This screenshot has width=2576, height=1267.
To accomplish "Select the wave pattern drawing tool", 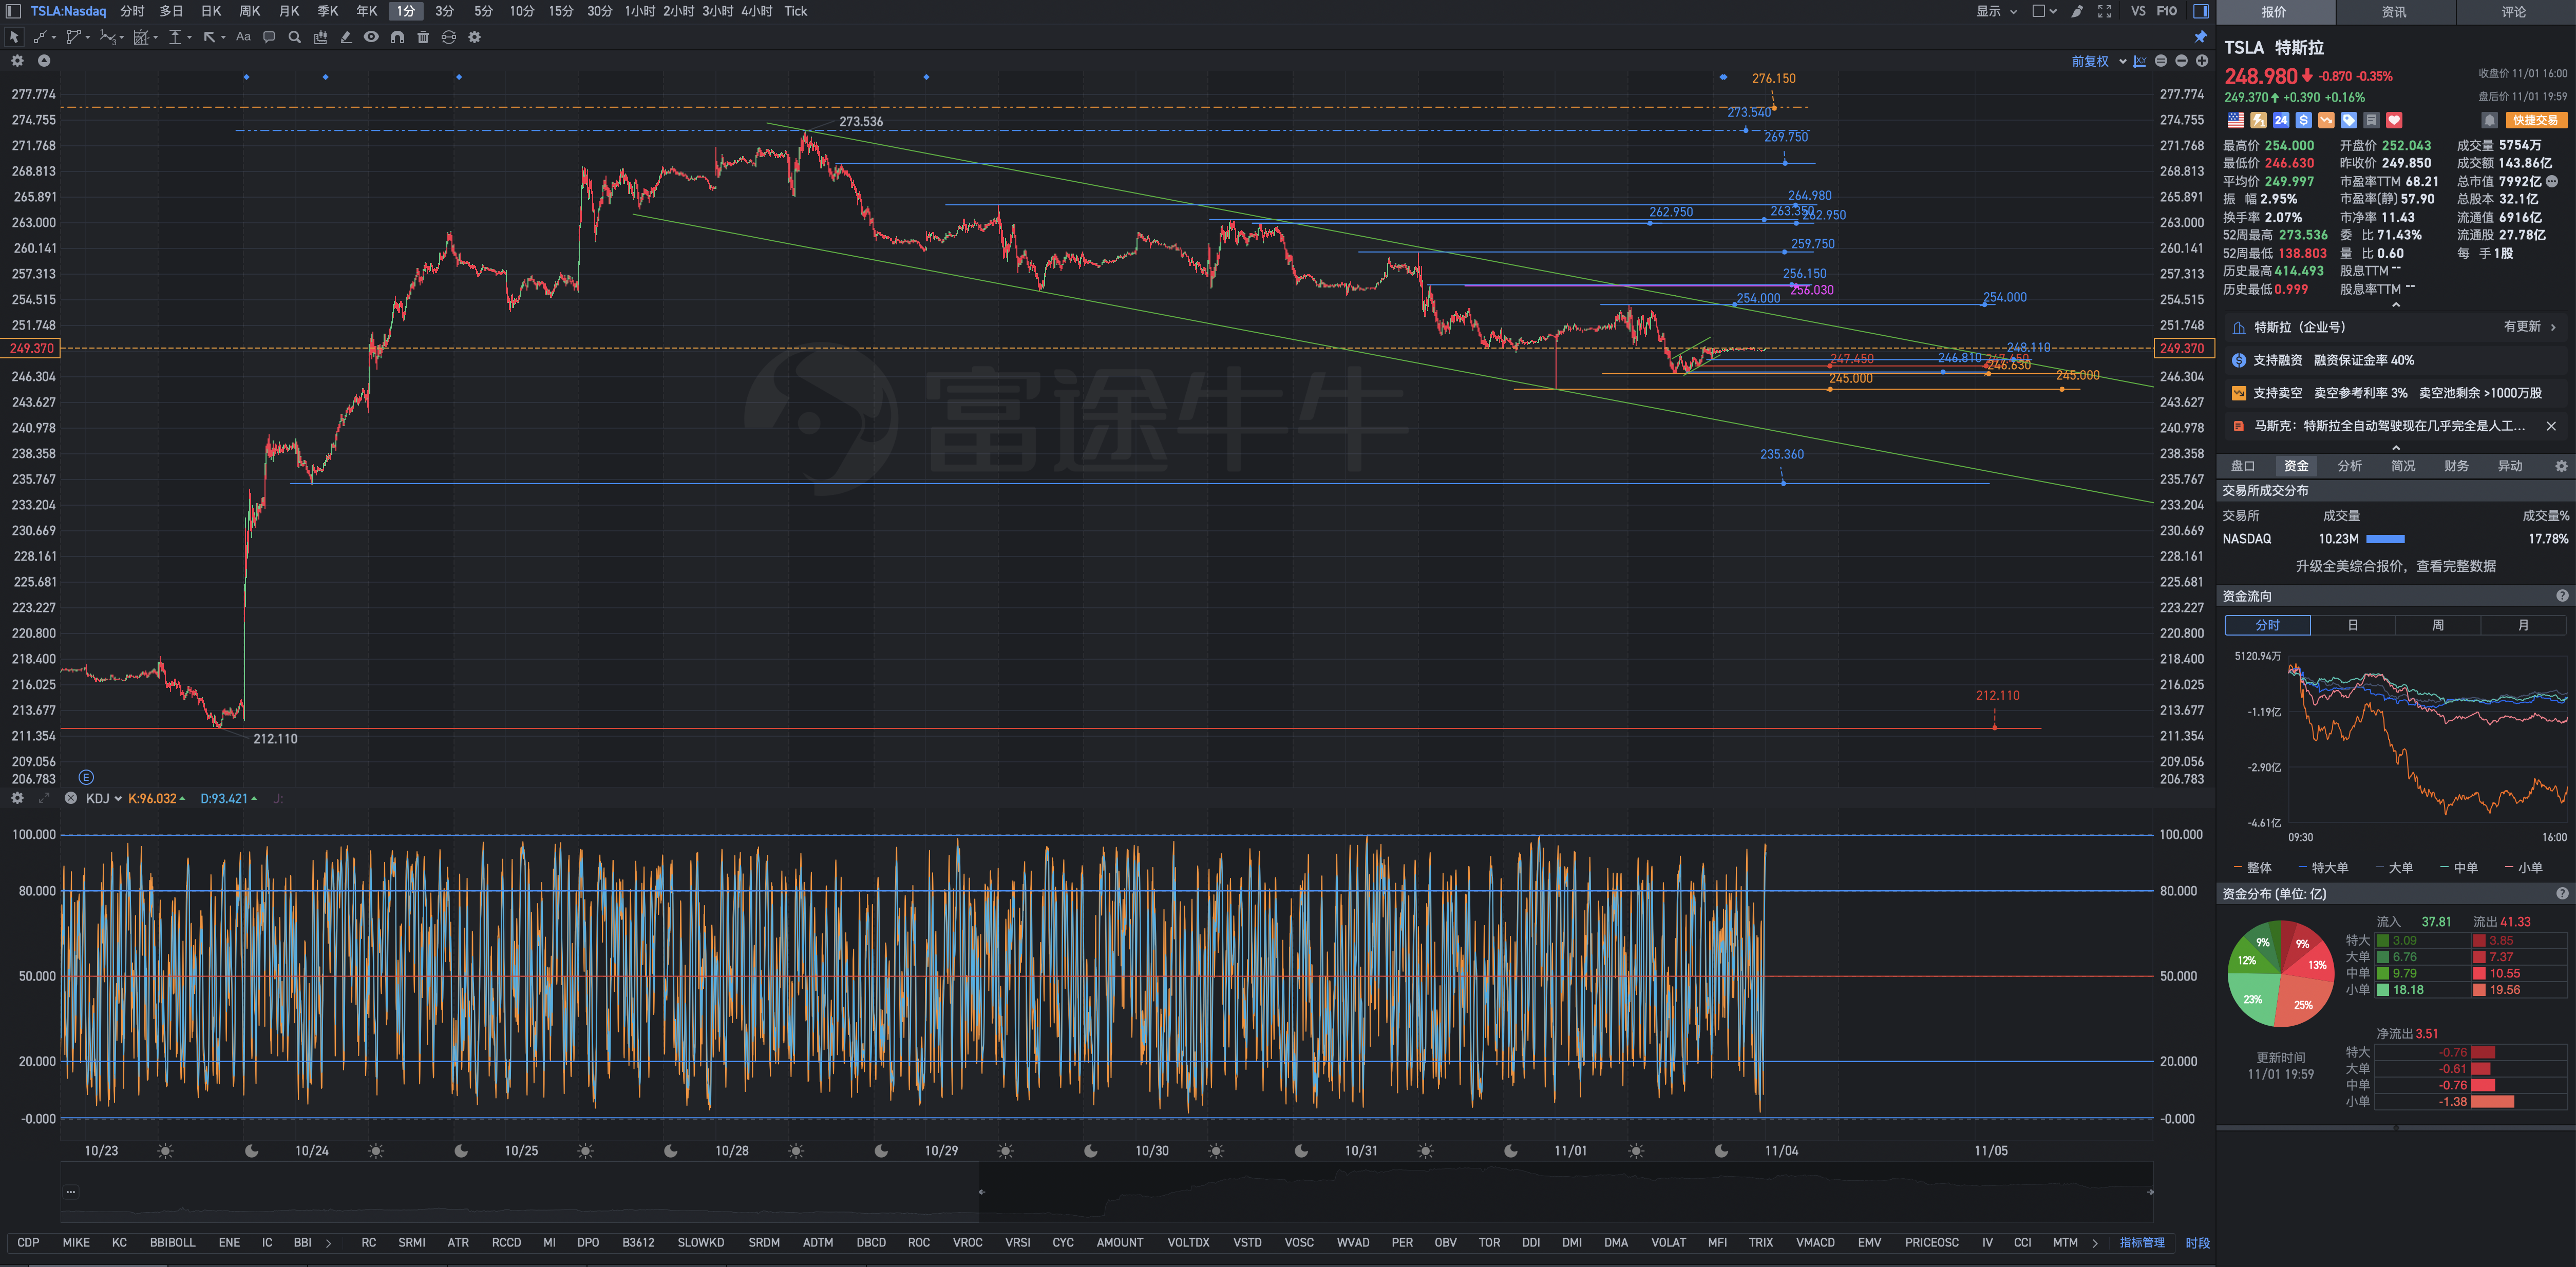I will (108, 37).
